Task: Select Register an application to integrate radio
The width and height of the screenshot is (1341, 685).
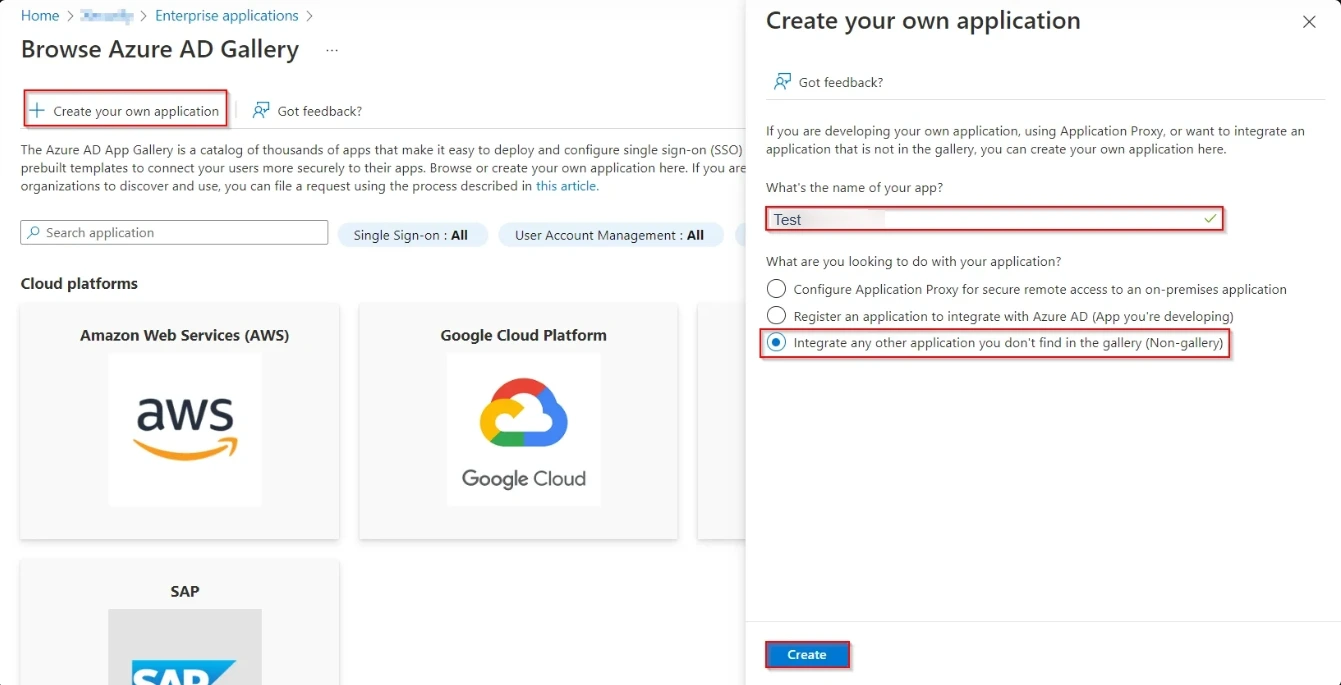Action: [x=777, y=316]
